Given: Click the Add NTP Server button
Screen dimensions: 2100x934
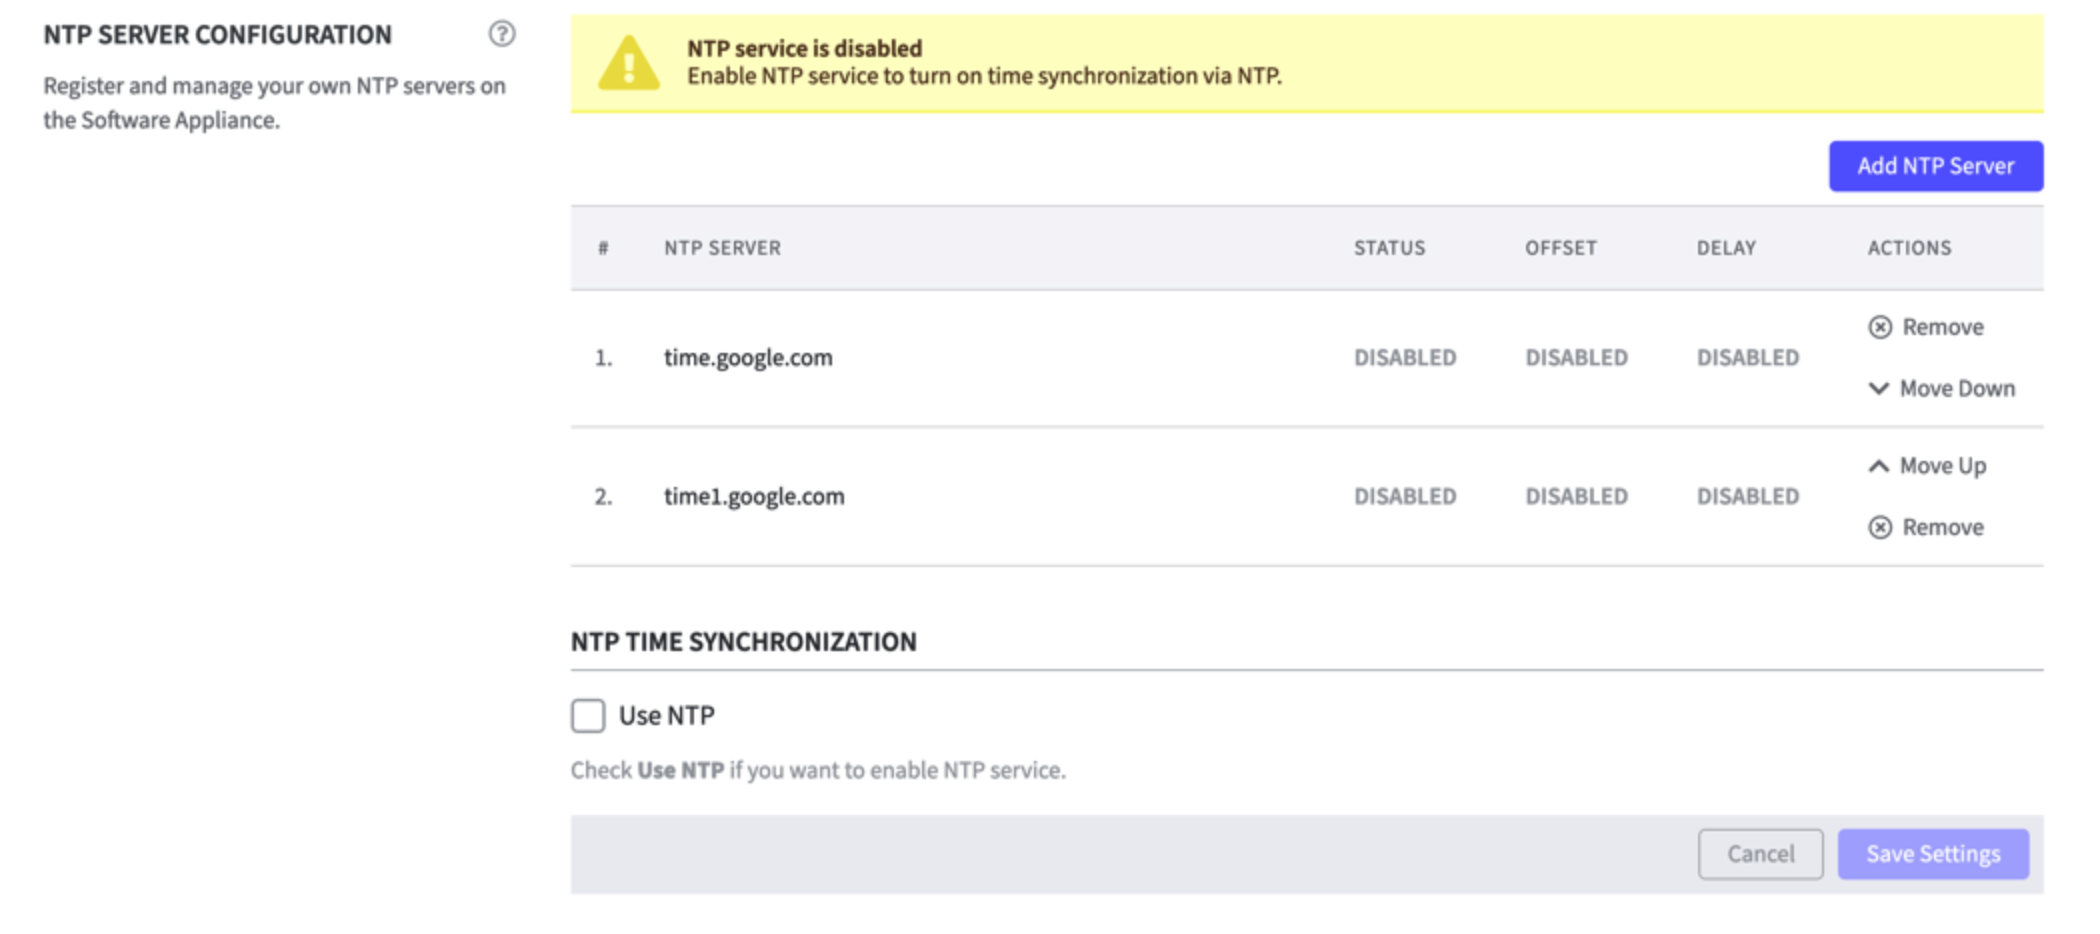Looking at the screenshot, I should click(1935, 165).
